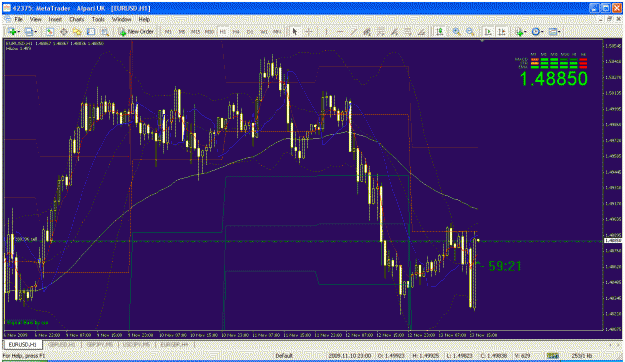Open the Navigator folder-star icon
625x362 pixels.
click(x=77, y=31)
